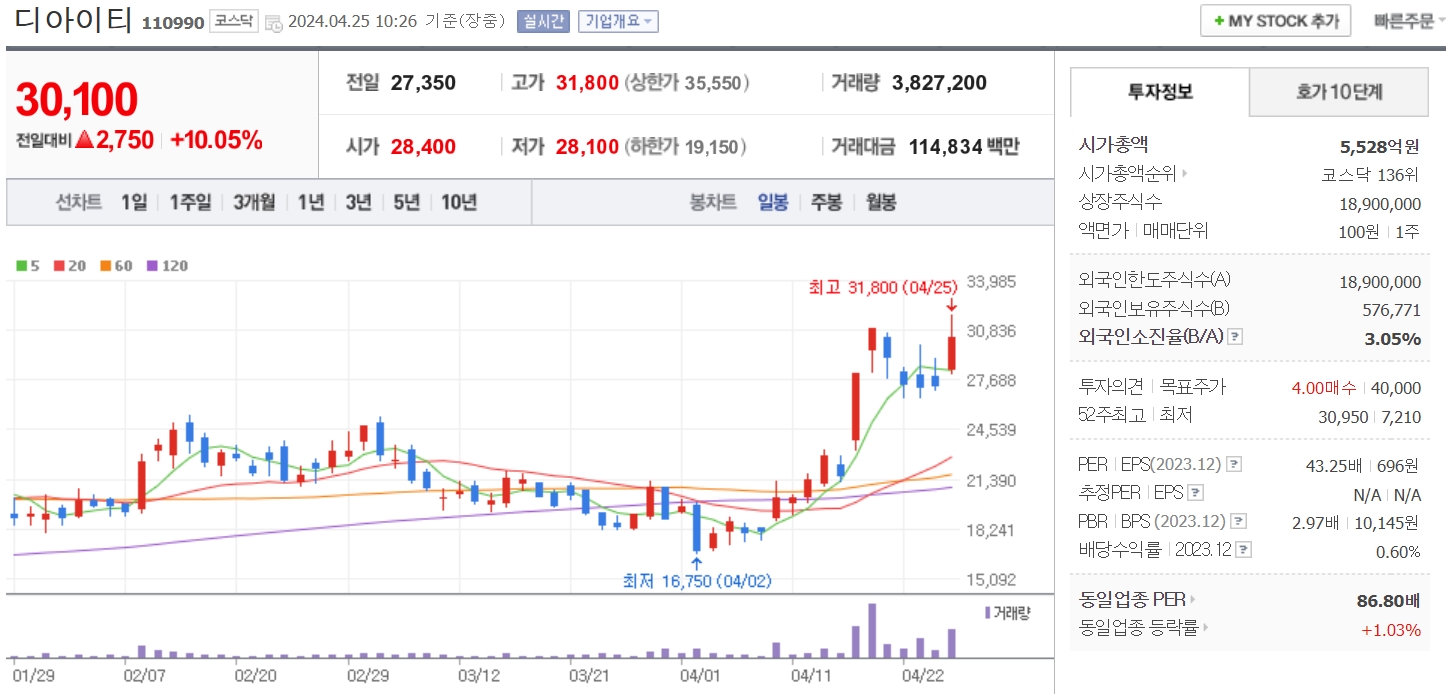The width and height of the screenshot is (1449, 694).
Task: Switch to the 호가 10단계 tab
Action: (1339, 92)
